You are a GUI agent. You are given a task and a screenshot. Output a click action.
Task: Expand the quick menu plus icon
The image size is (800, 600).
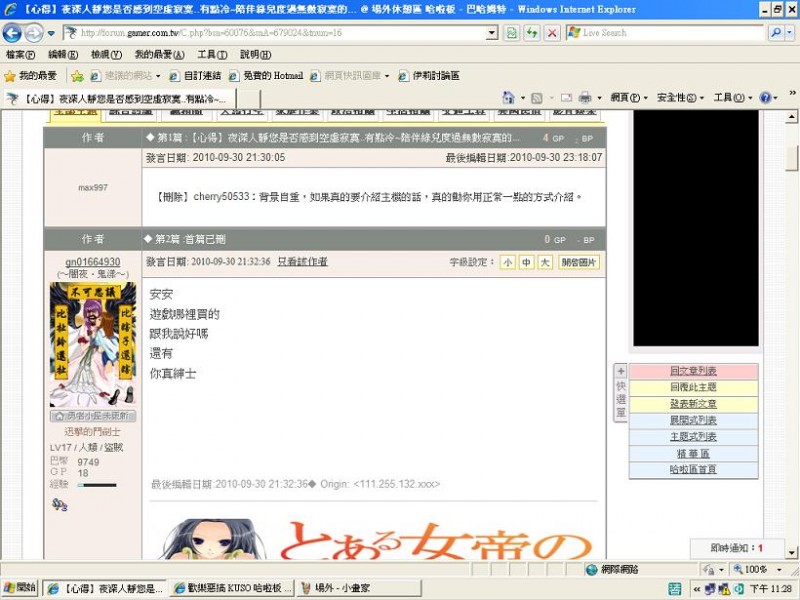620,371
